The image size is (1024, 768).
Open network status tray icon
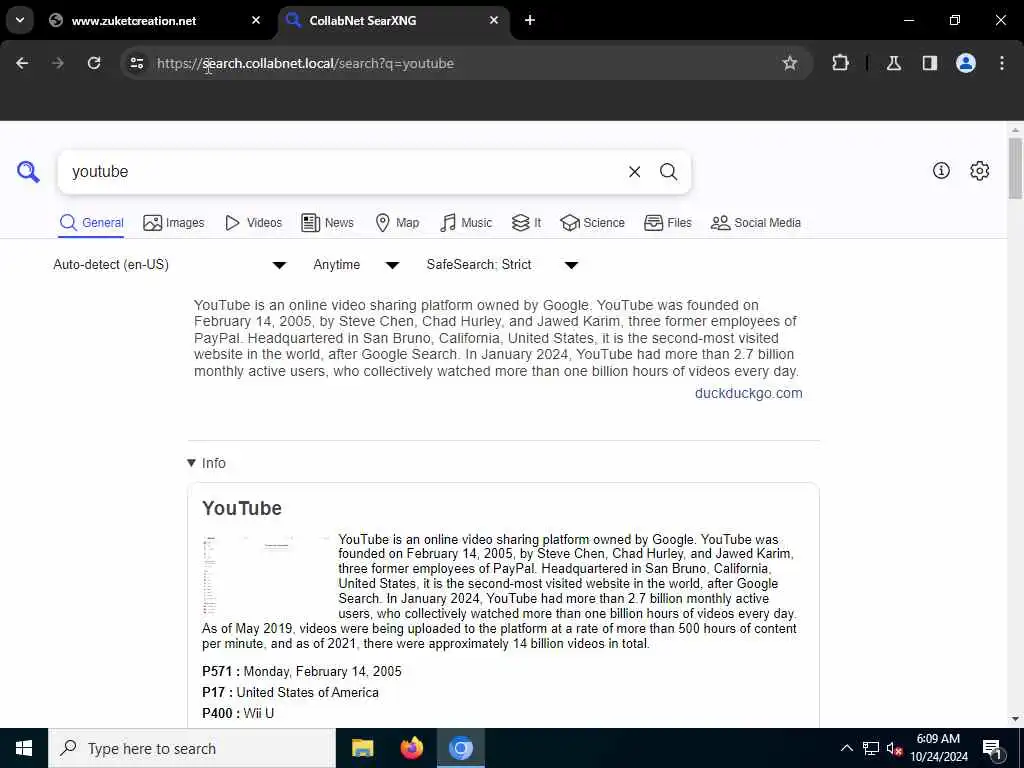[871, 748]
